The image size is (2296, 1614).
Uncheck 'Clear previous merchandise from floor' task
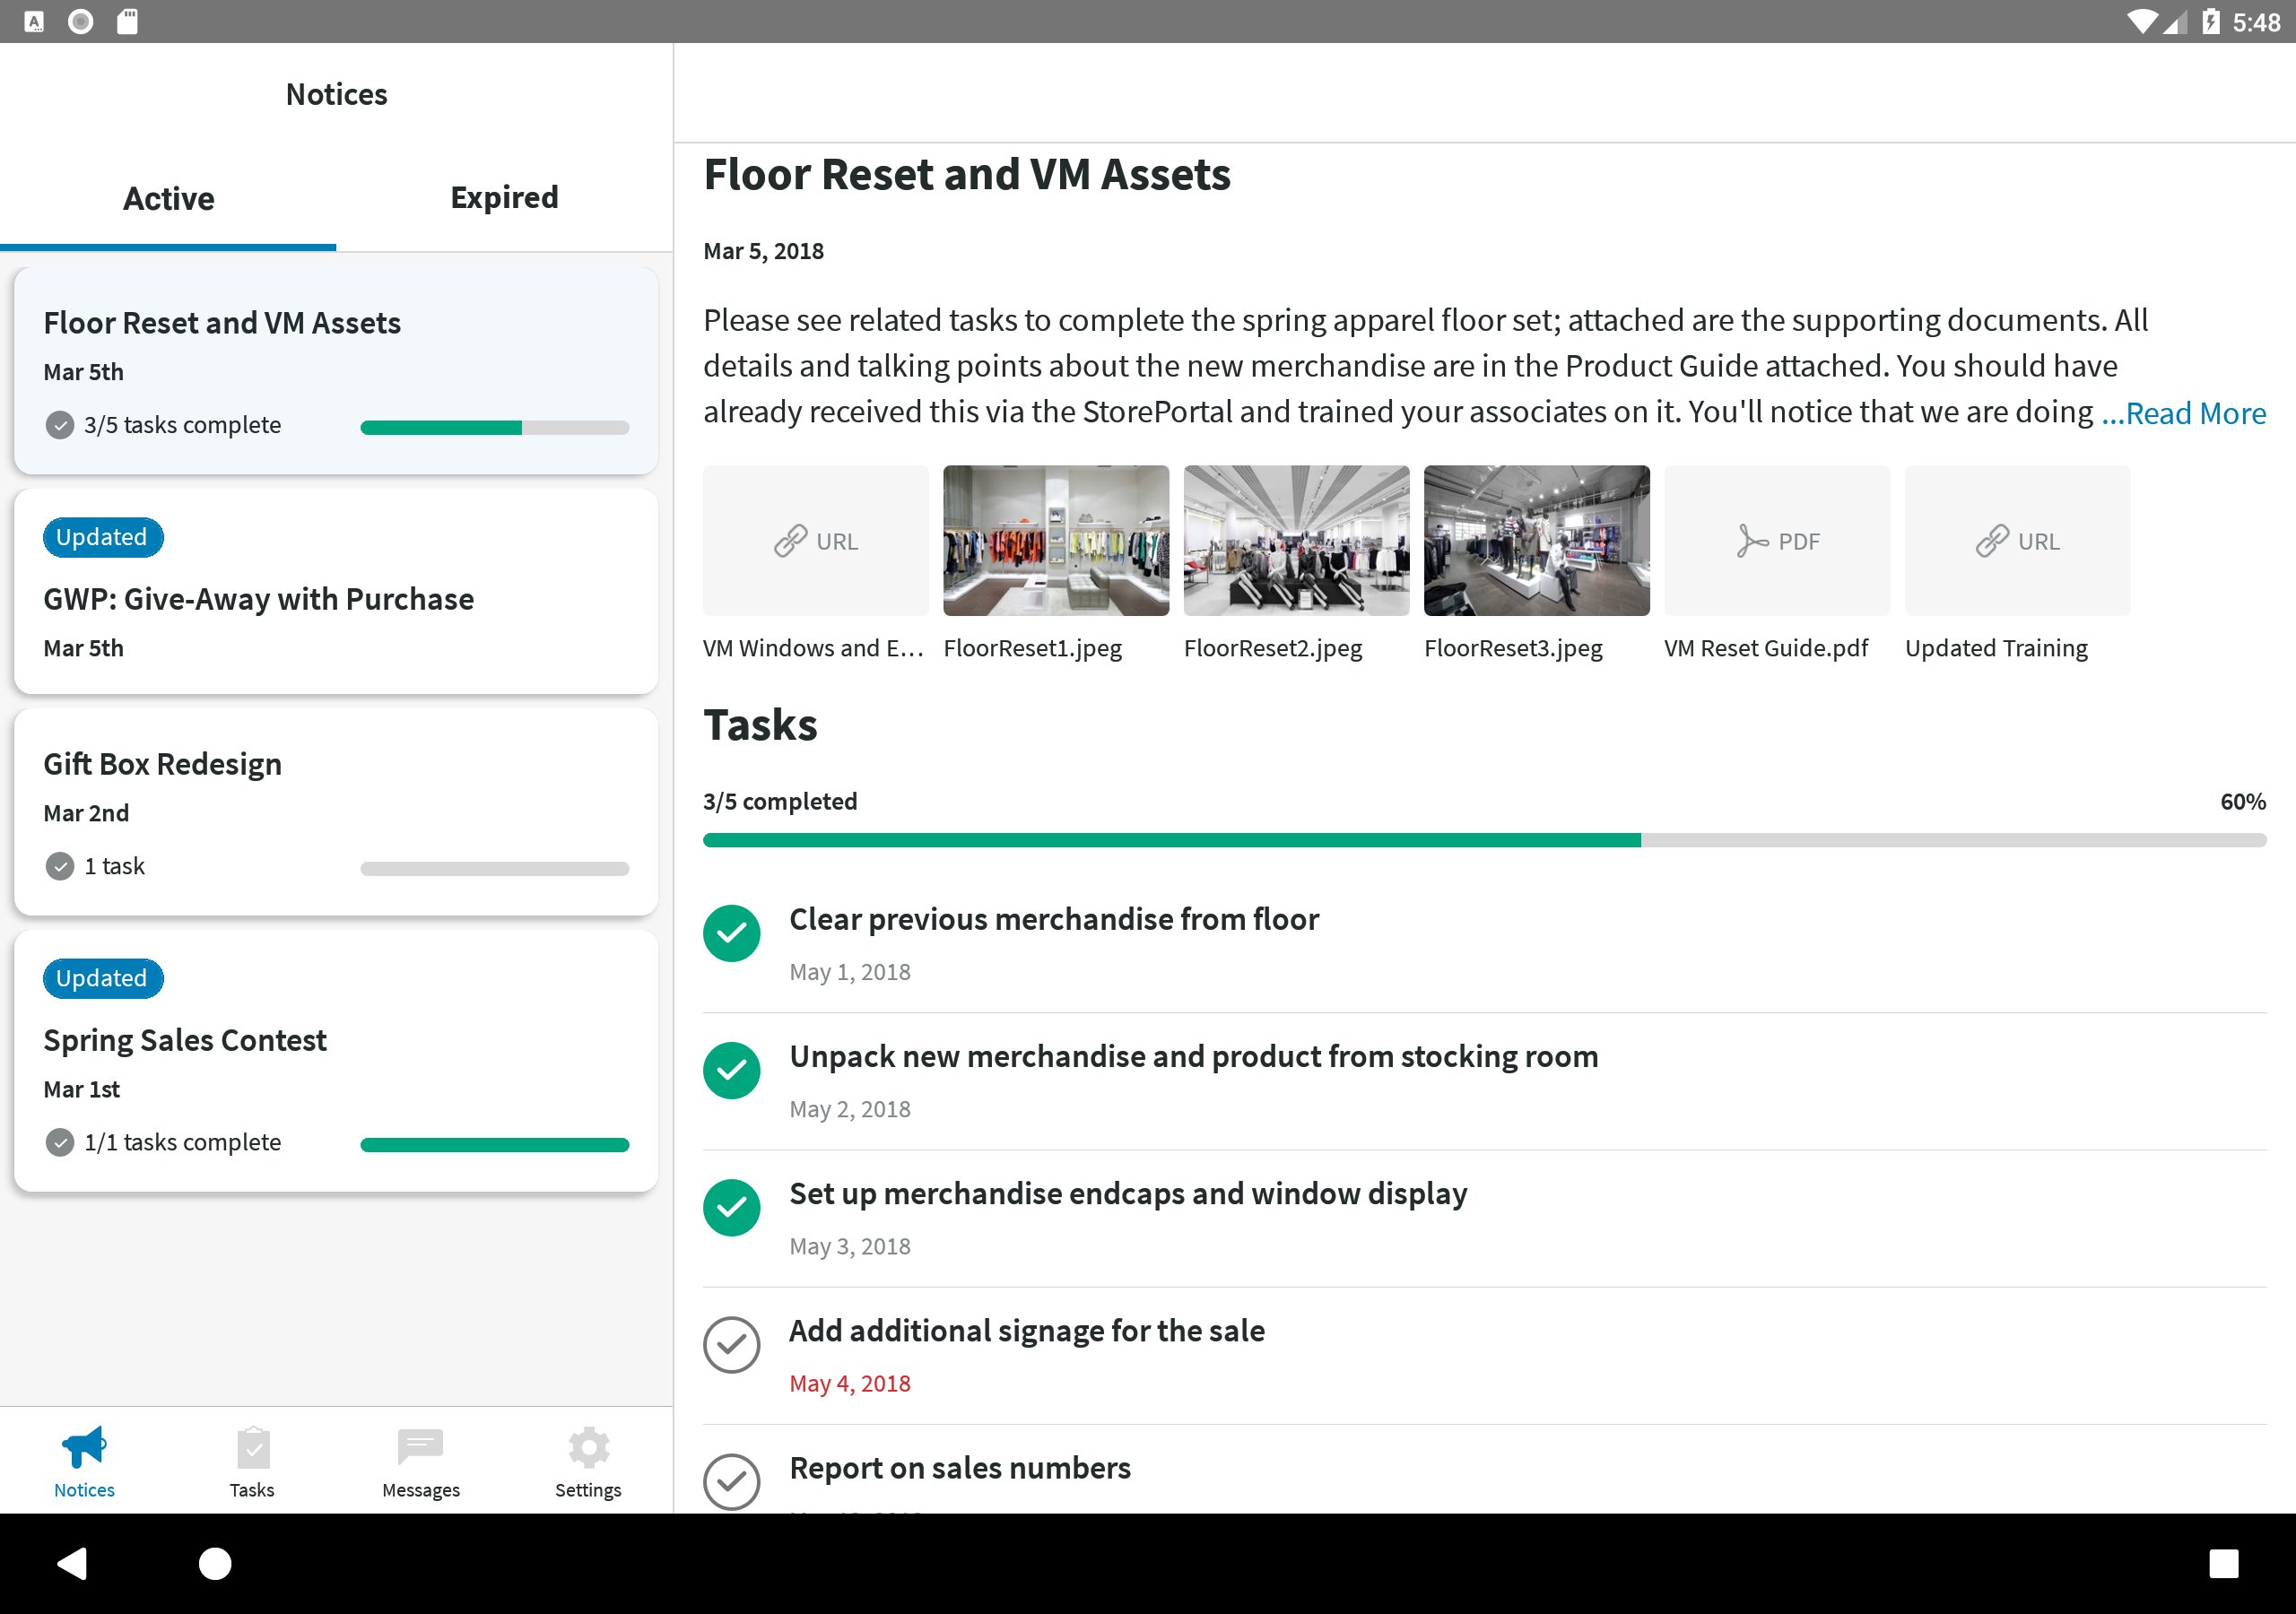coord(732,933)
